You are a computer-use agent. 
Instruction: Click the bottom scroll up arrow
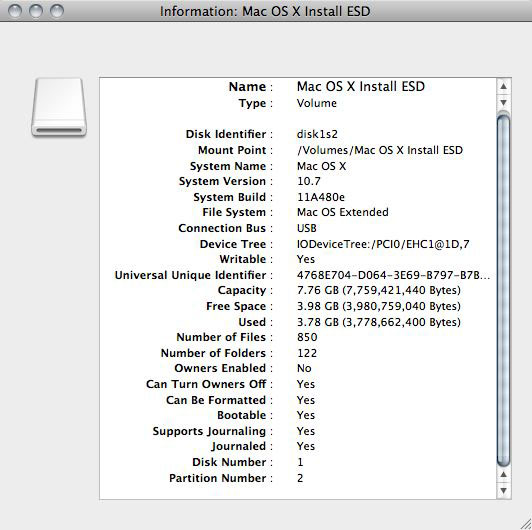pyautogui.click(x=504, y=475)
